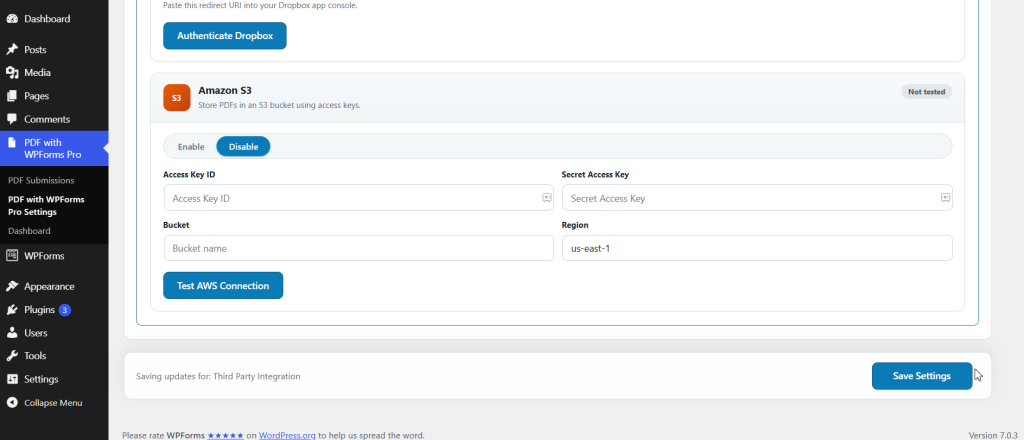Click Collapse Menu label
Viewport: 1024px width, 440px height.
(x=54, y=403)
